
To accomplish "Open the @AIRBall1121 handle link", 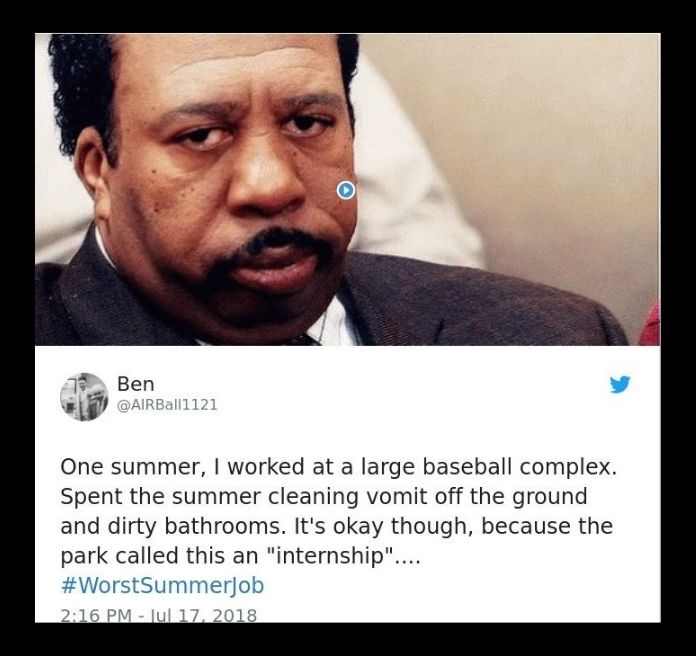I will click(x=167, y=405).
